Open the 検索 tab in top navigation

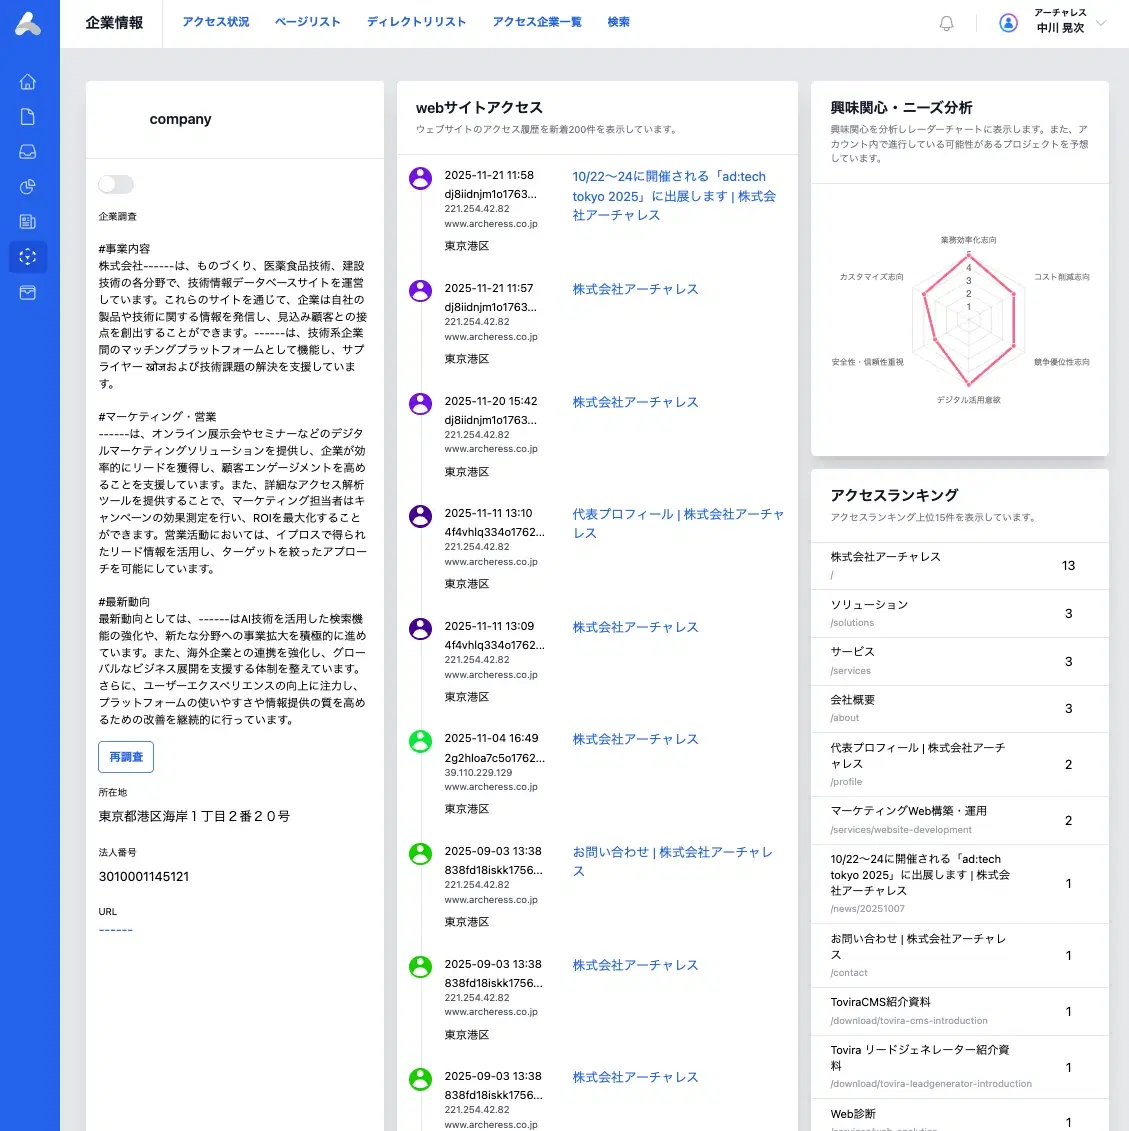619,22
